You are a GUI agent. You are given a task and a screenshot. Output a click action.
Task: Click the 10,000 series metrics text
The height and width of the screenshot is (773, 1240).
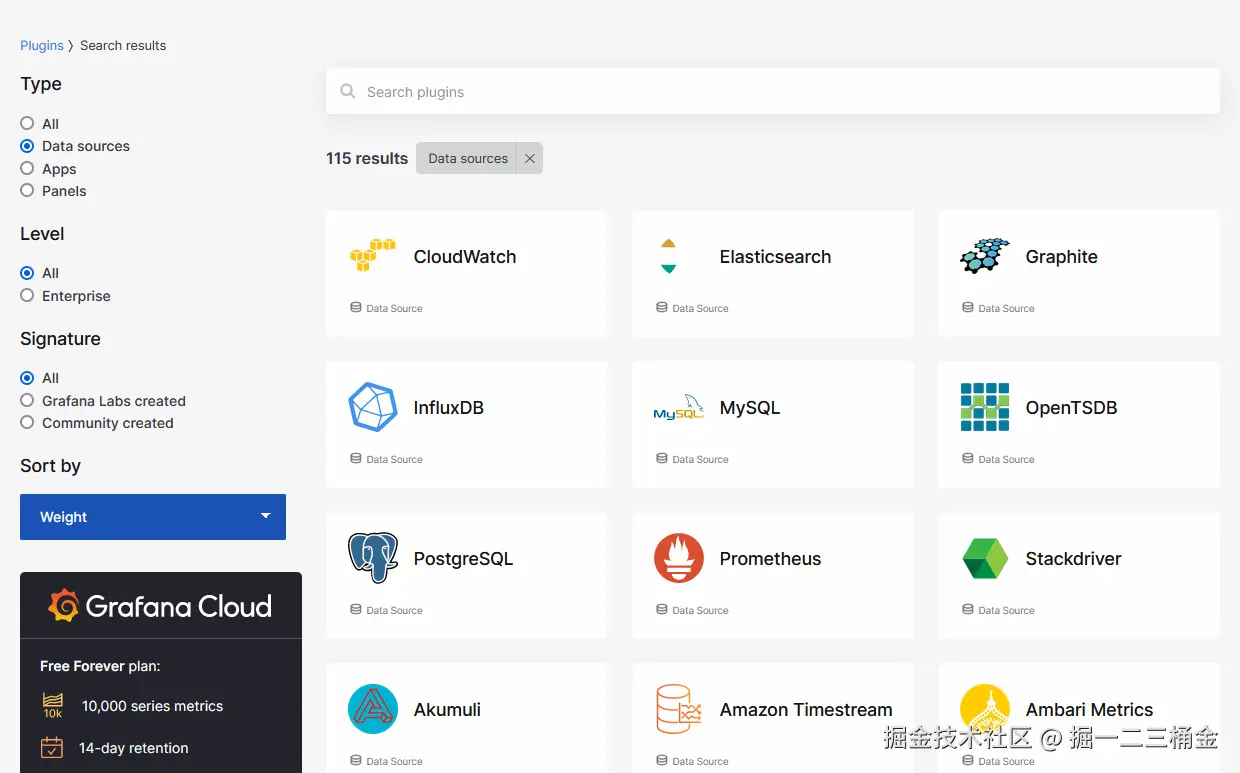[x=152, y=706]
